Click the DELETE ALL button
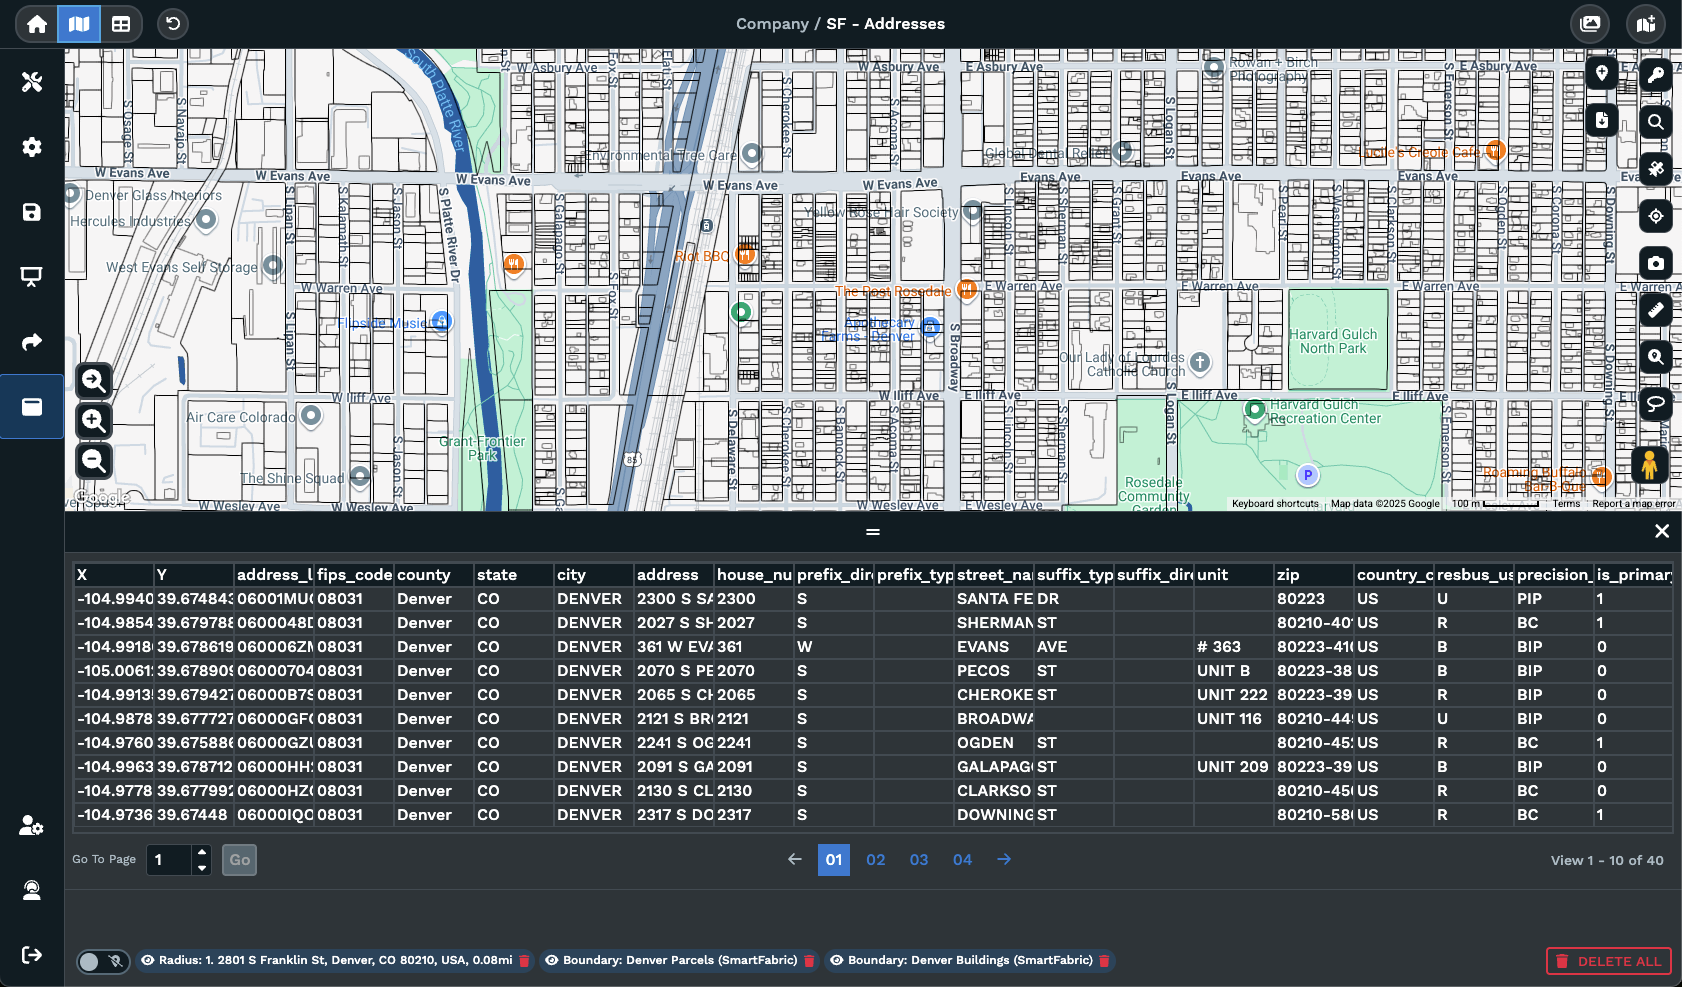The height and width of the screenshot is (987, 1682). (1608, 961)
